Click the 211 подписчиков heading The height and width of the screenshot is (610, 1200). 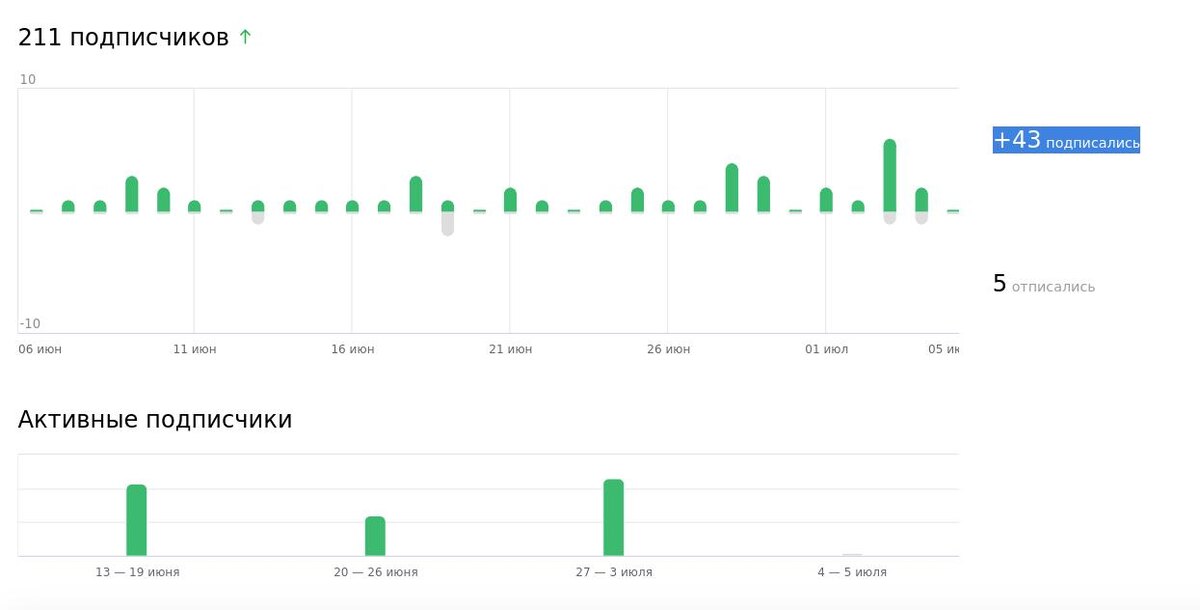pyautogui.click(x=123, y=38)
